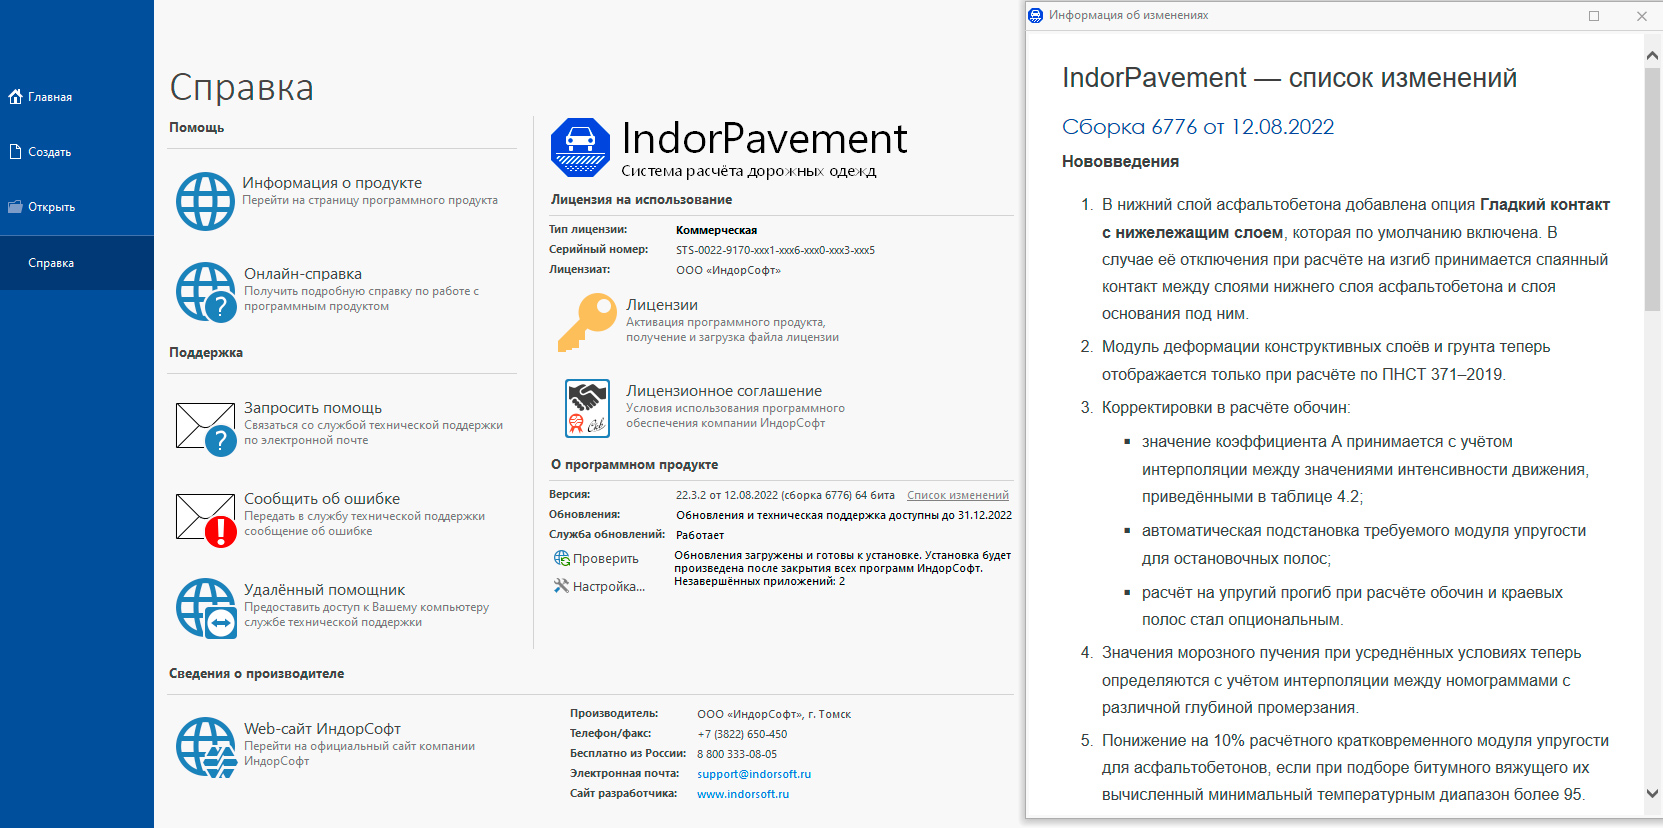The width and height of the screenshot is (1663, 828).
Task: Close the Информация об изменениях window
Action: click(x=1641, y=15)
